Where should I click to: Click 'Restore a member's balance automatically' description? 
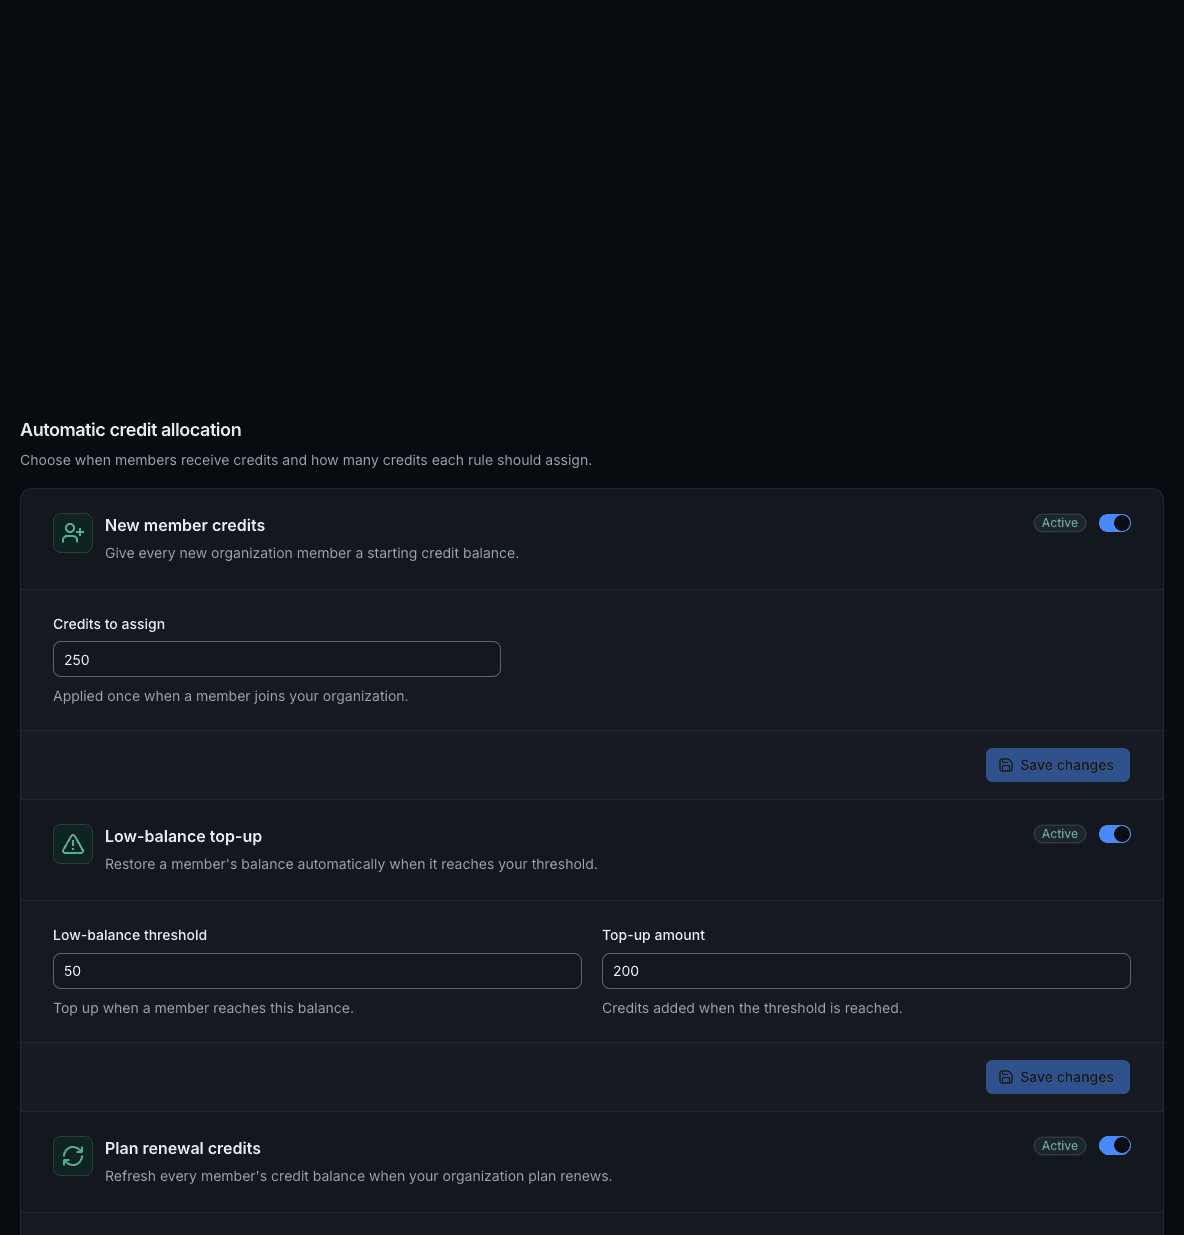[x=351, y=864]
